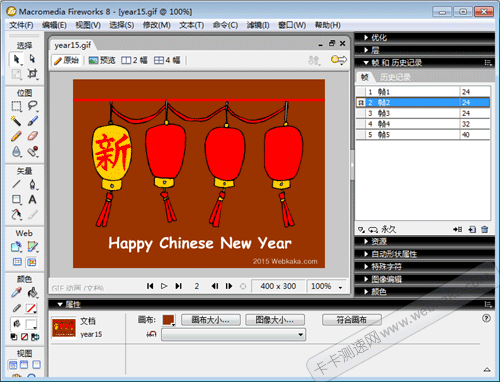Select the Eraser tool
The width and height of the screenshot is (500, 382).
click(x=32, y=136)
